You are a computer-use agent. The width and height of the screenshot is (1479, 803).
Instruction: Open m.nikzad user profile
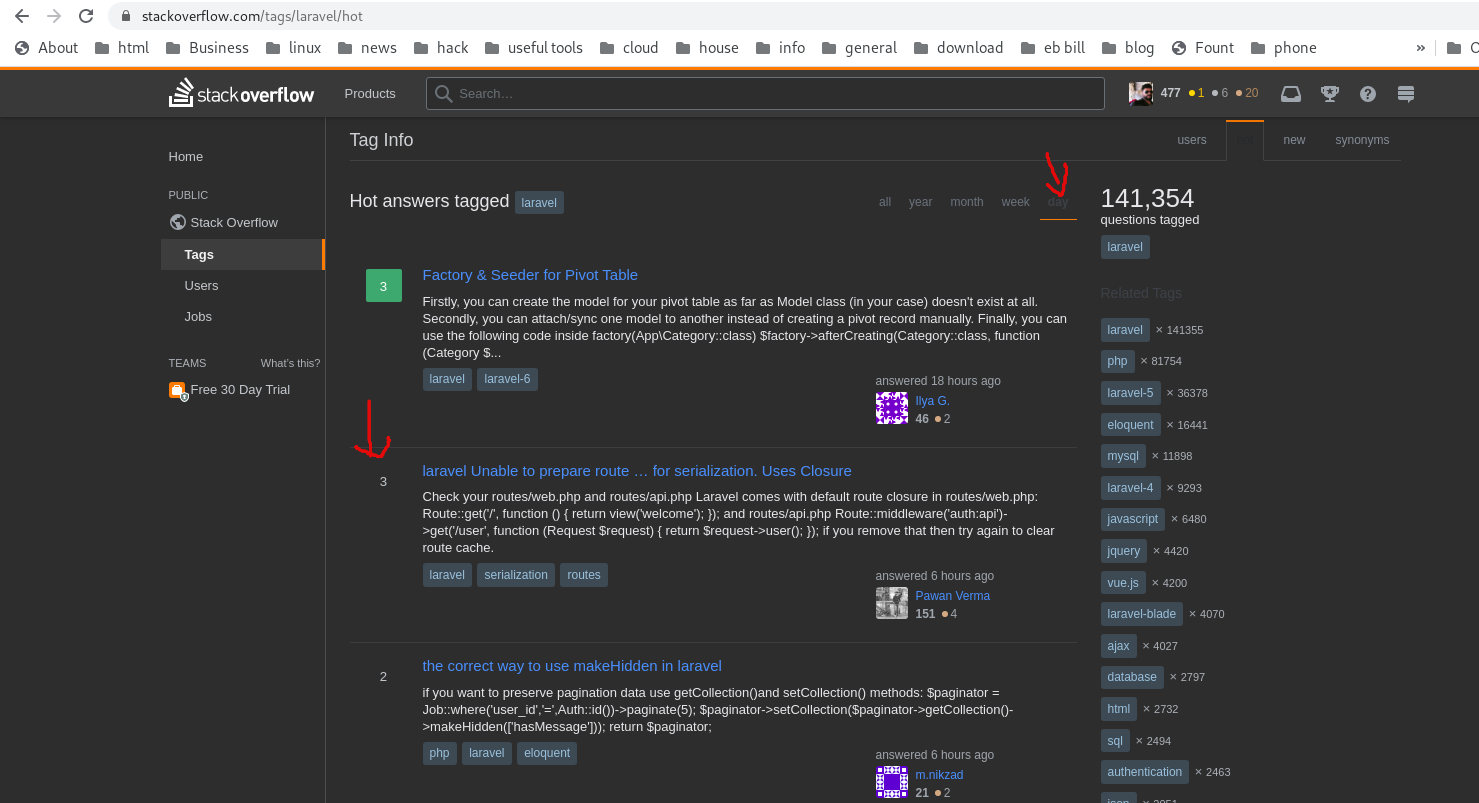coord(940,775)
